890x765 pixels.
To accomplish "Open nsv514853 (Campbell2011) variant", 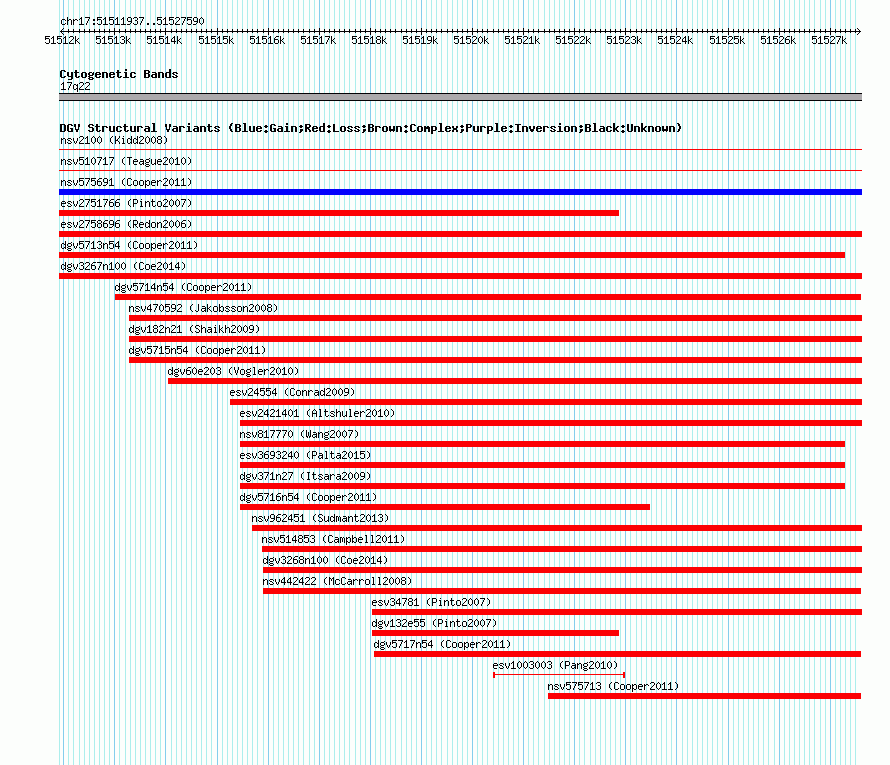I will click(333, 539).
